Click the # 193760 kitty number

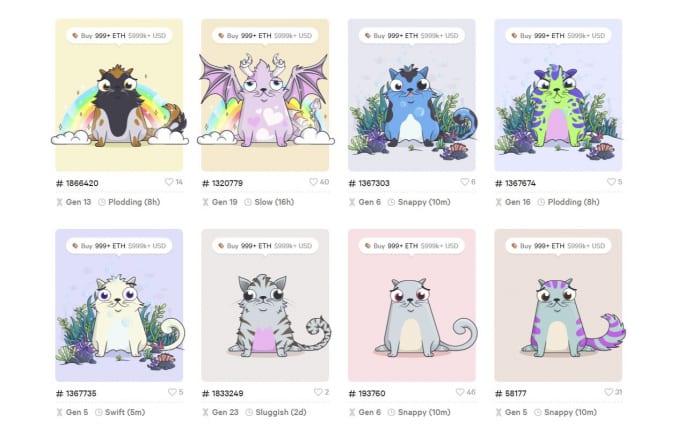[x=367, y=393]
